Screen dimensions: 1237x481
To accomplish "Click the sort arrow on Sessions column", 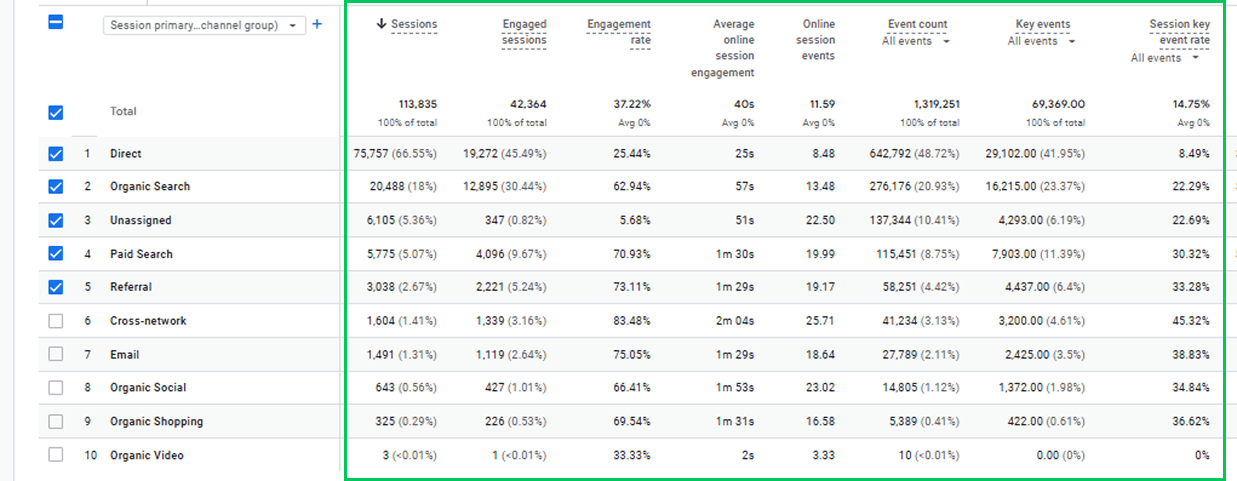I will 382,24.
